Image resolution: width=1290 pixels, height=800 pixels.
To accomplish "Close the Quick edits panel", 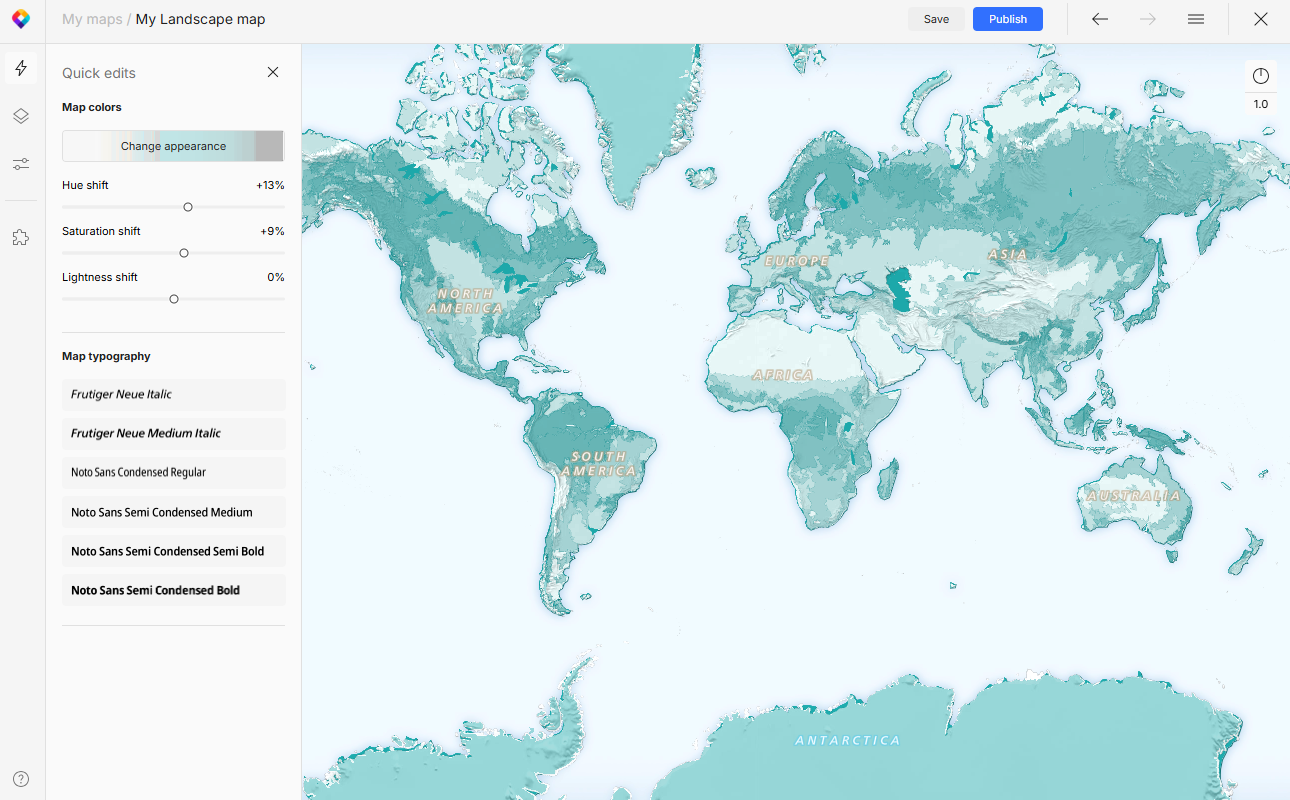I will pos(273,72).
